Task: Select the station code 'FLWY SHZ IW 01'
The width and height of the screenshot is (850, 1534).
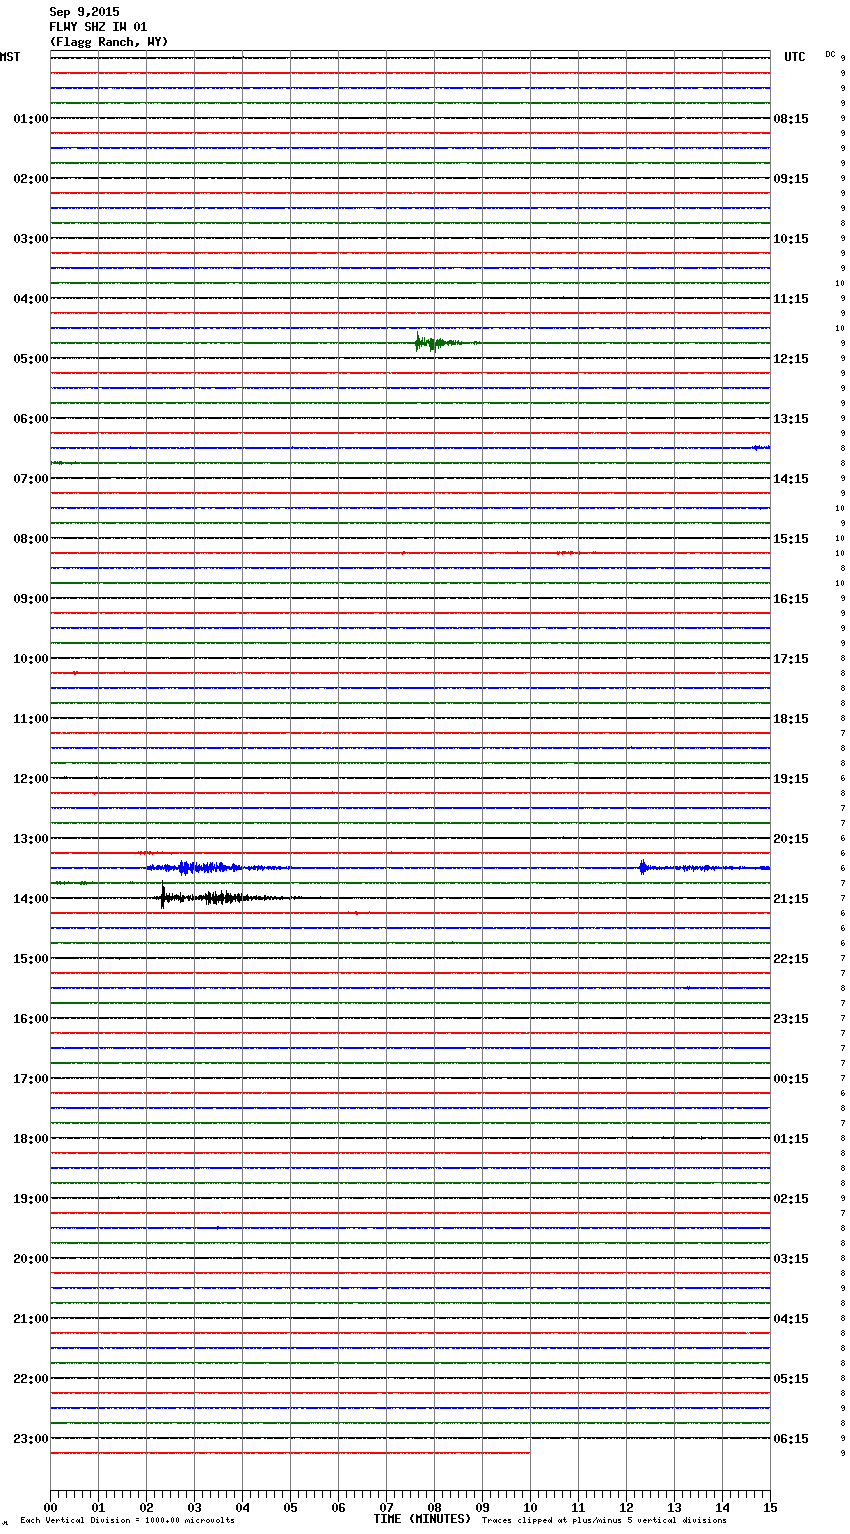Action: [x=98, y=27]
